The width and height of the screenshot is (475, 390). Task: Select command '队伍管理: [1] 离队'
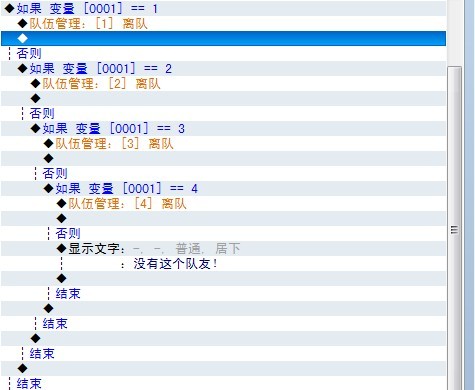[x=223, y=24]
